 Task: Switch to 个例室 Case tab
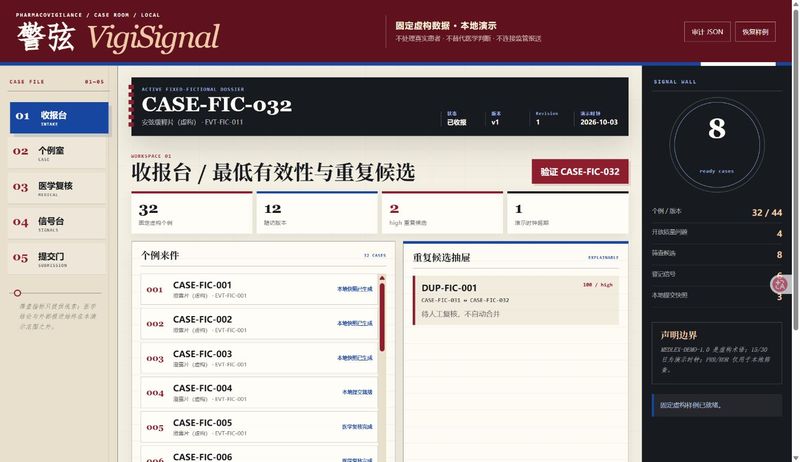coord(57,153)
